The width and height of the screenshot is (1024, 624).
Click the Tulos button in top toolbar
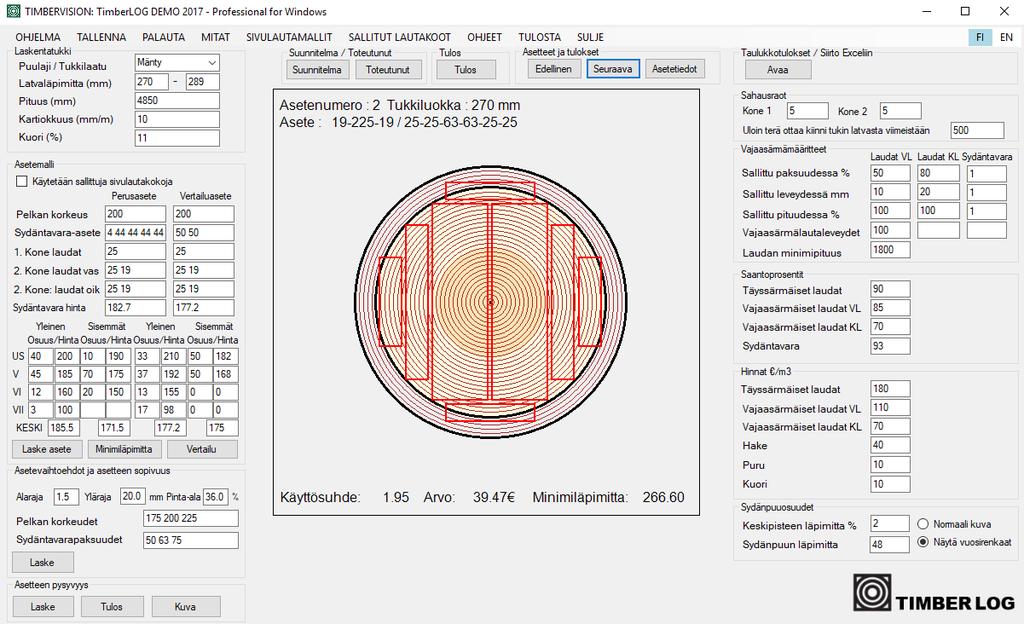point(466,70)
